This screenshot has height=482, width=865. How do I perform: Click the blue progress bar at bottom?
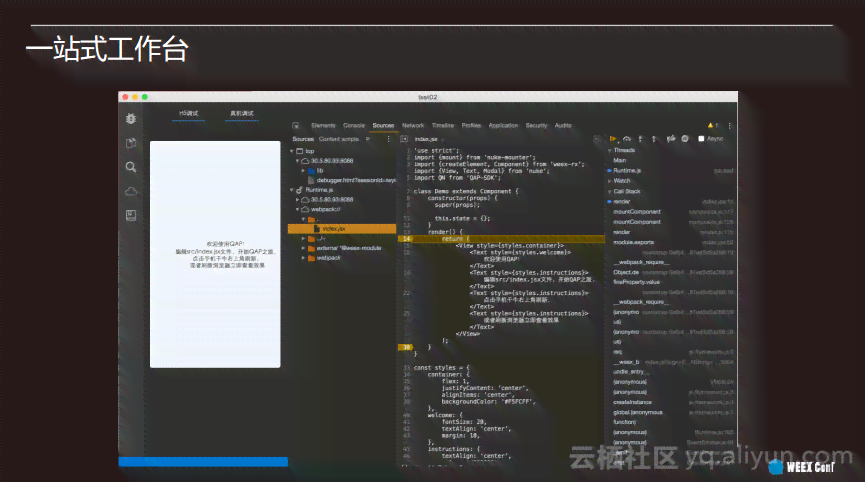(203, 462)
